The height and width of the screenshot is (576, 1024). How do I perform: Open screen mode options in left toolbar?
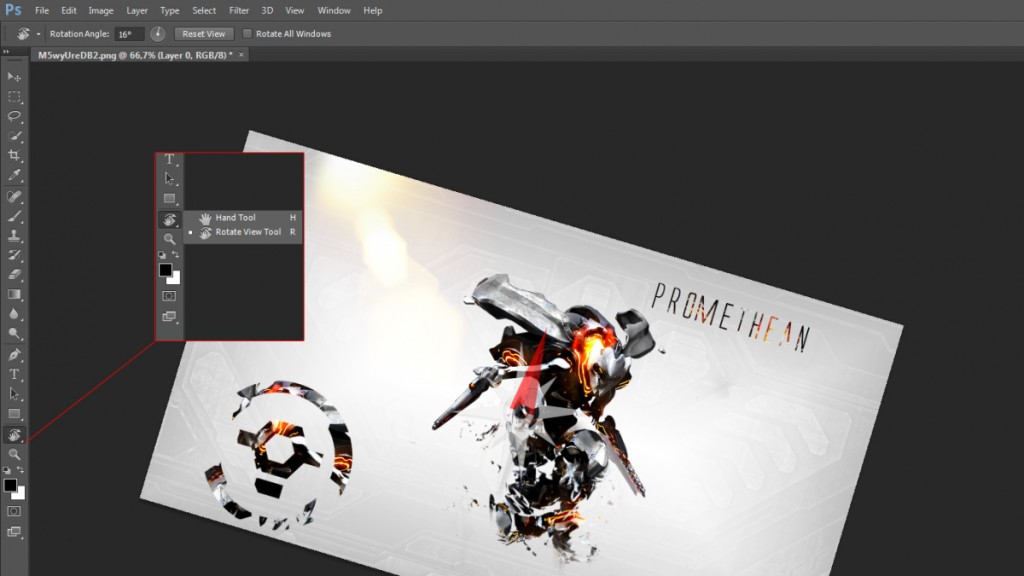click(x=14, y=532)
